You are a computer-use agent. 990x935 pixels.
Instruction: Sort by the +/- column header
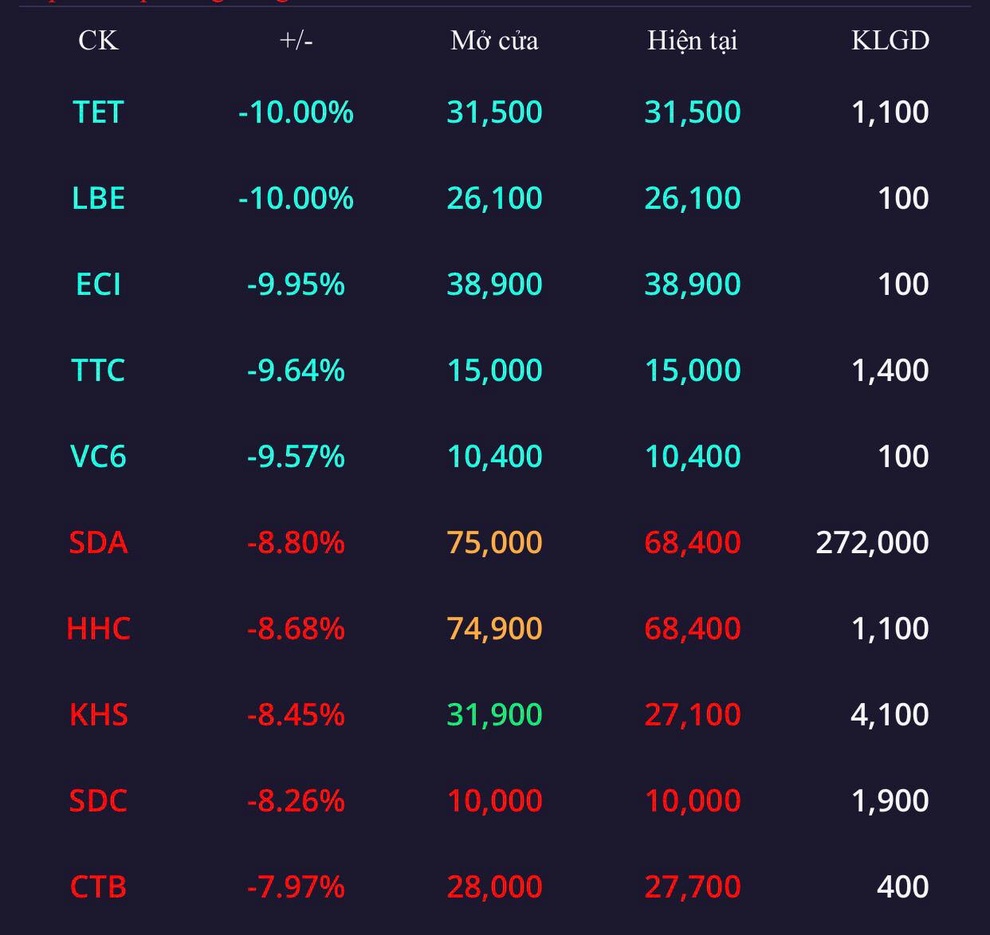(296, 40)
